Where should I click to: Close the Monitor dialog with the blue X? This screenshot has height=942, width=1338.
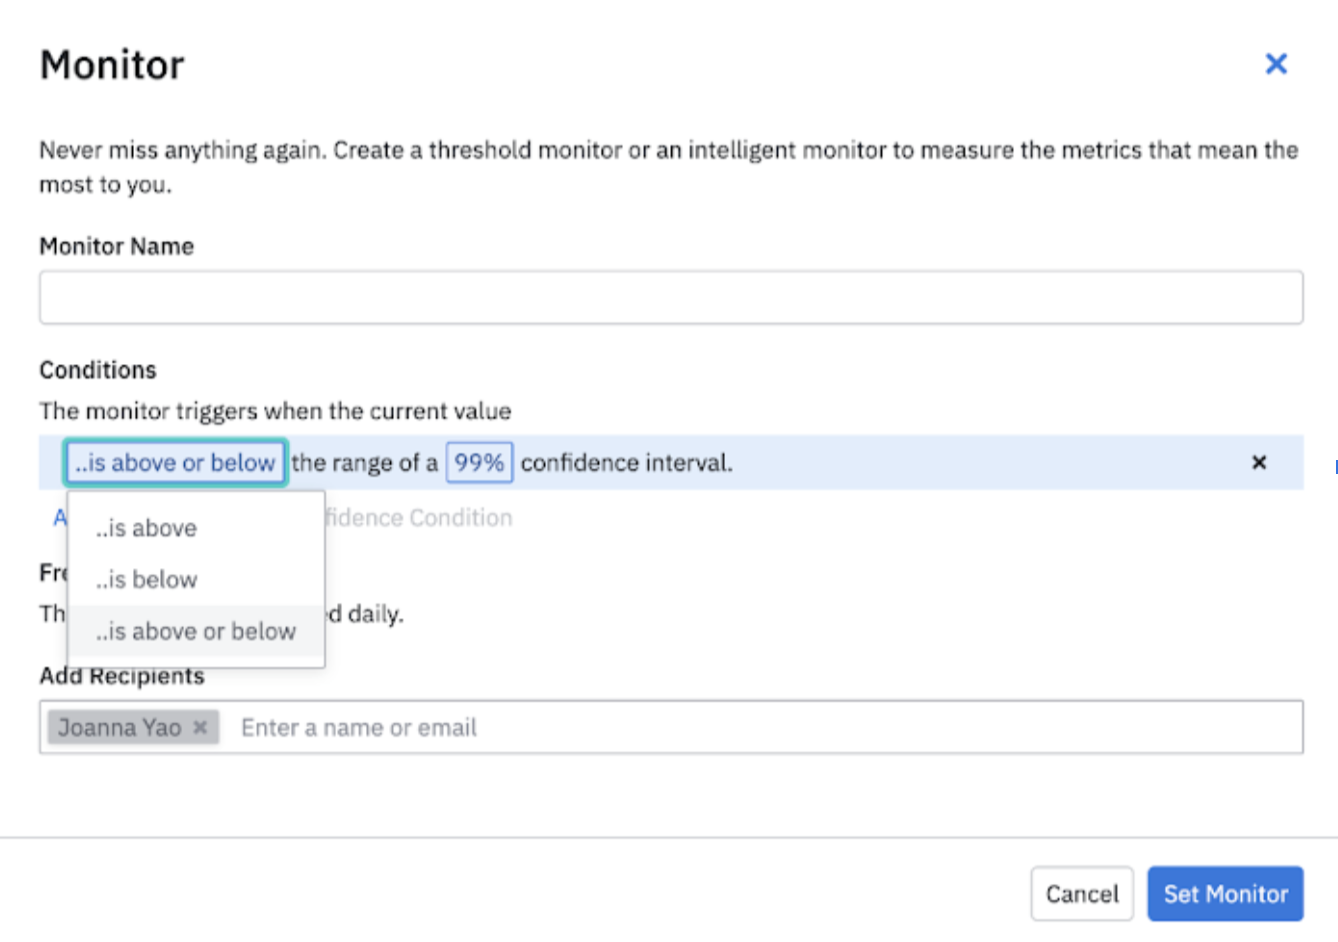coord(1276,64)
